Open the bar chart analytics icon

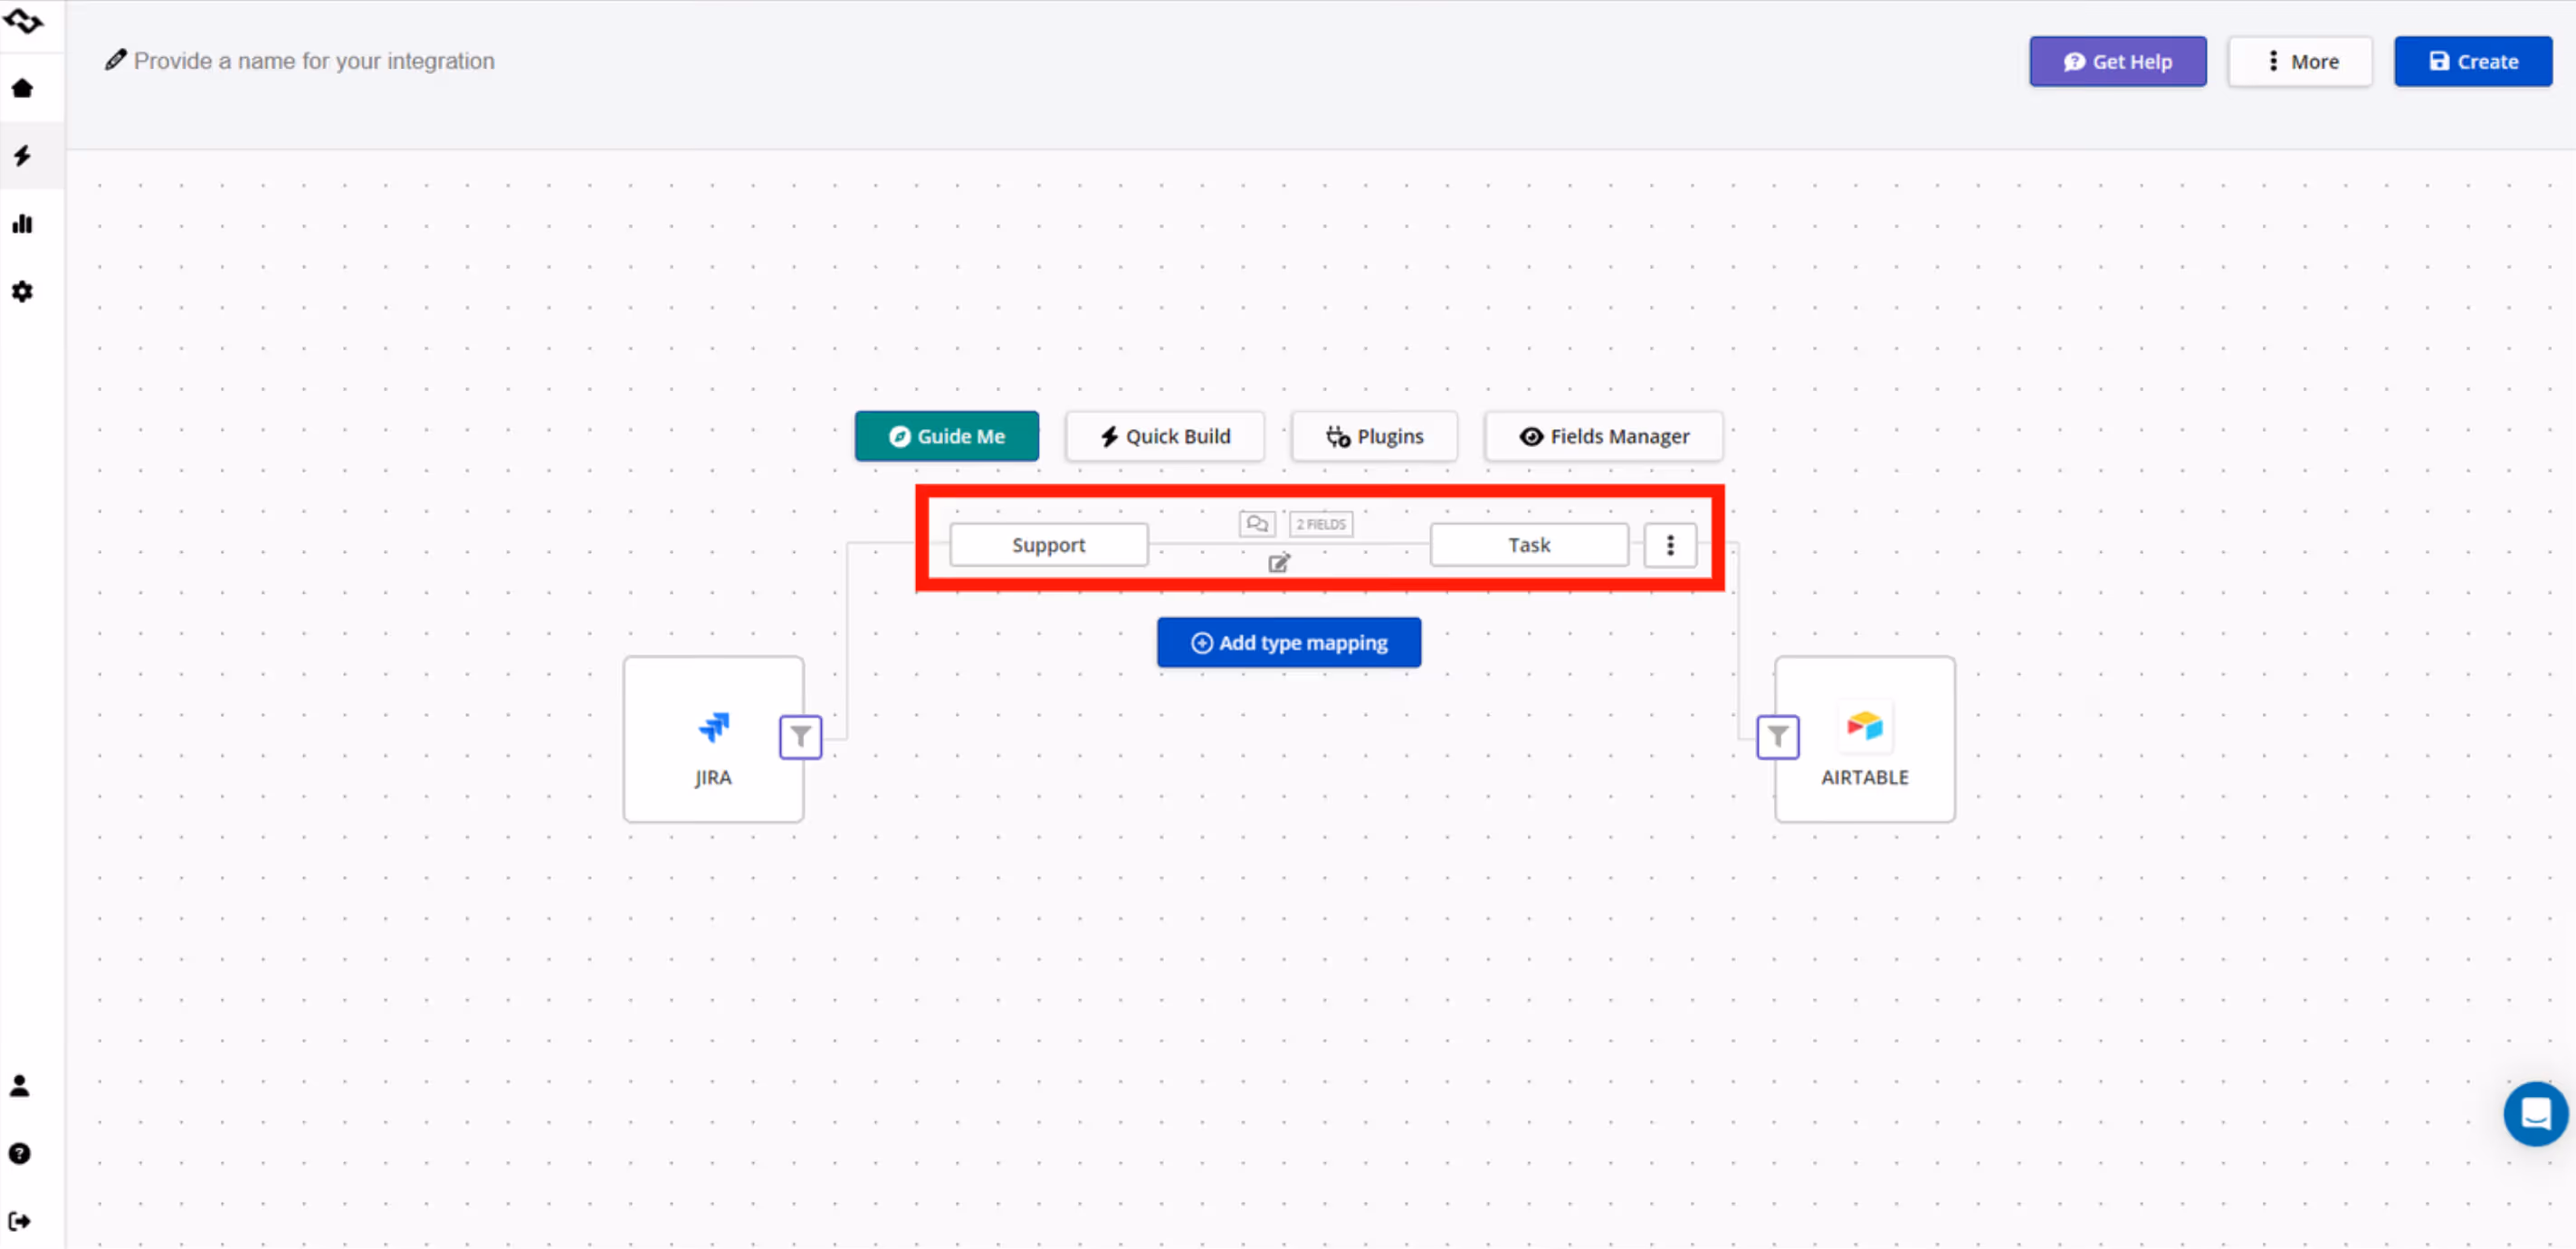point(22,224)
